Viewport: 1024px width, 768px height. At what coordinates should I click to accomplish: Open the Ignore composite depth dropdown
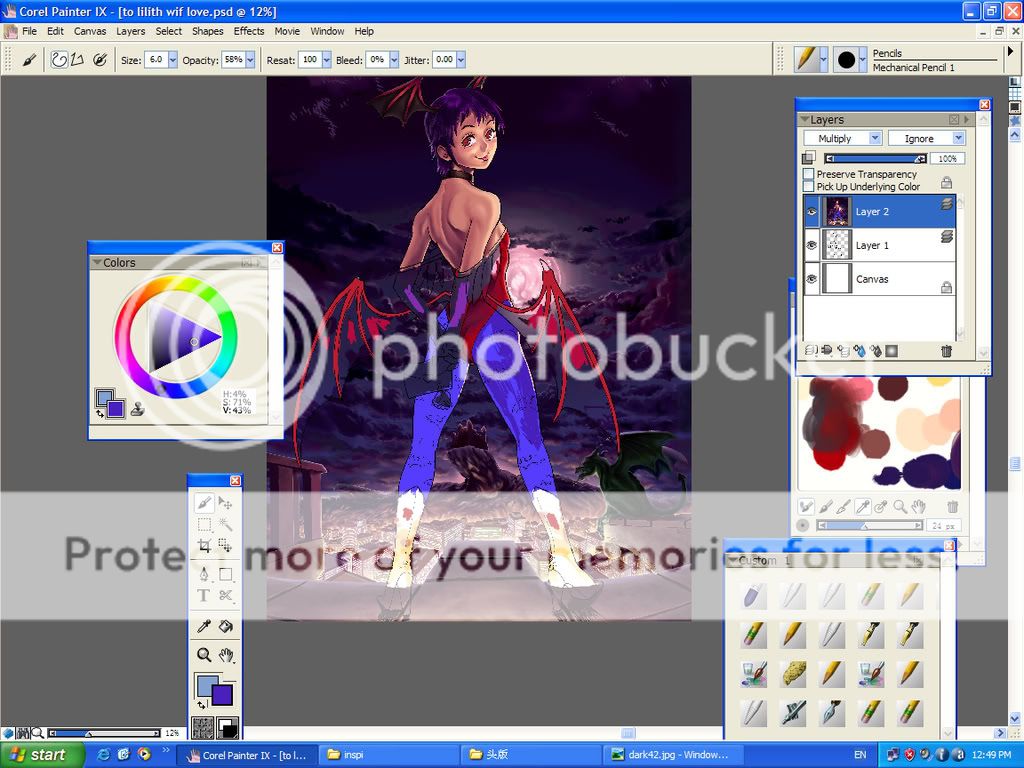(926, 138)
